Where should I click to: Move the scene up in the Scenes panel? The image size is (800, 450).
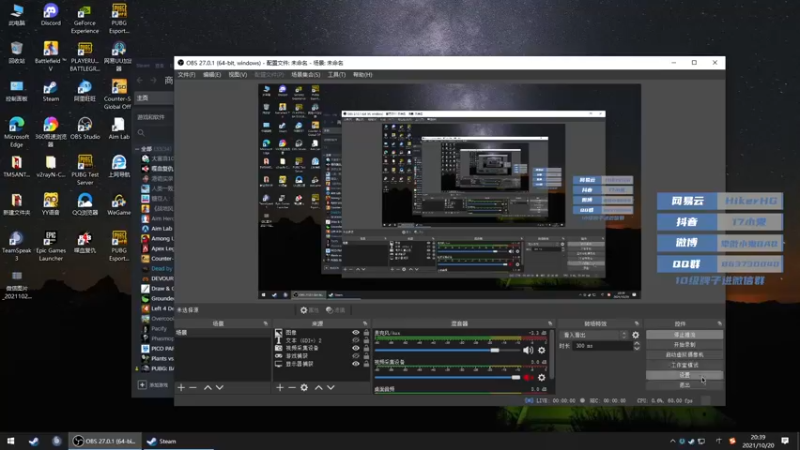[208, 388]
